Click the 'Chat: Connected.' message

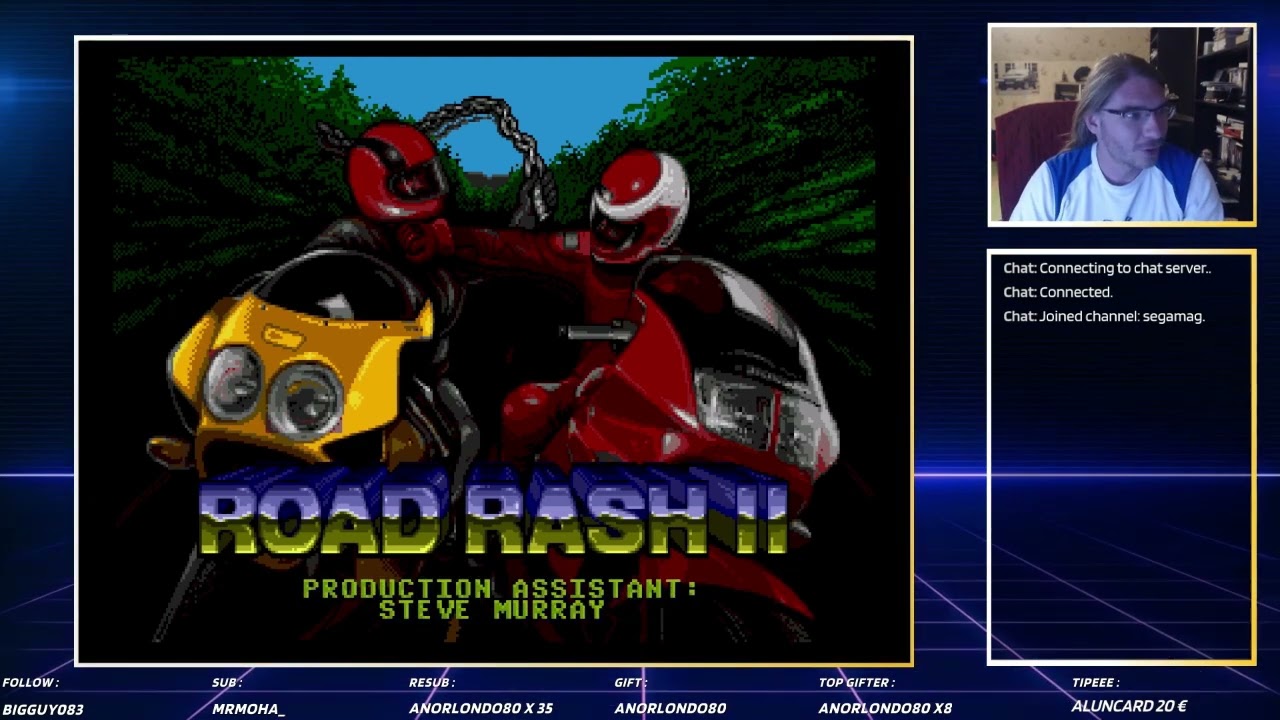tap(1058, 292)
